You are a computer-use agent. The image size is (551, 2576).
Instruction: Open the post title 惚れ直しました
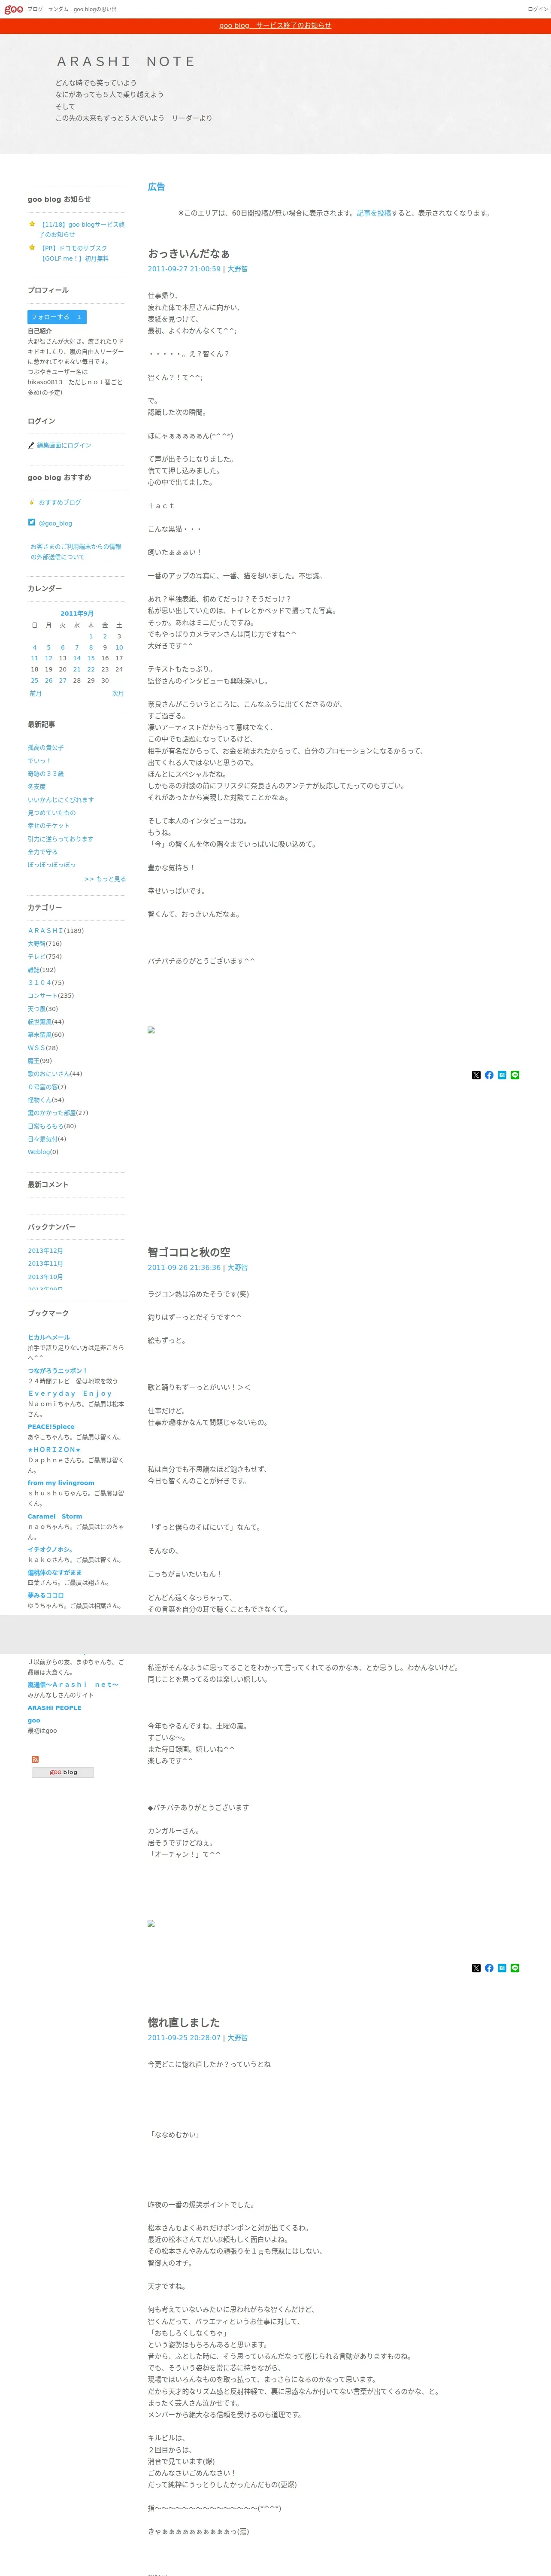coord(184,2022)
